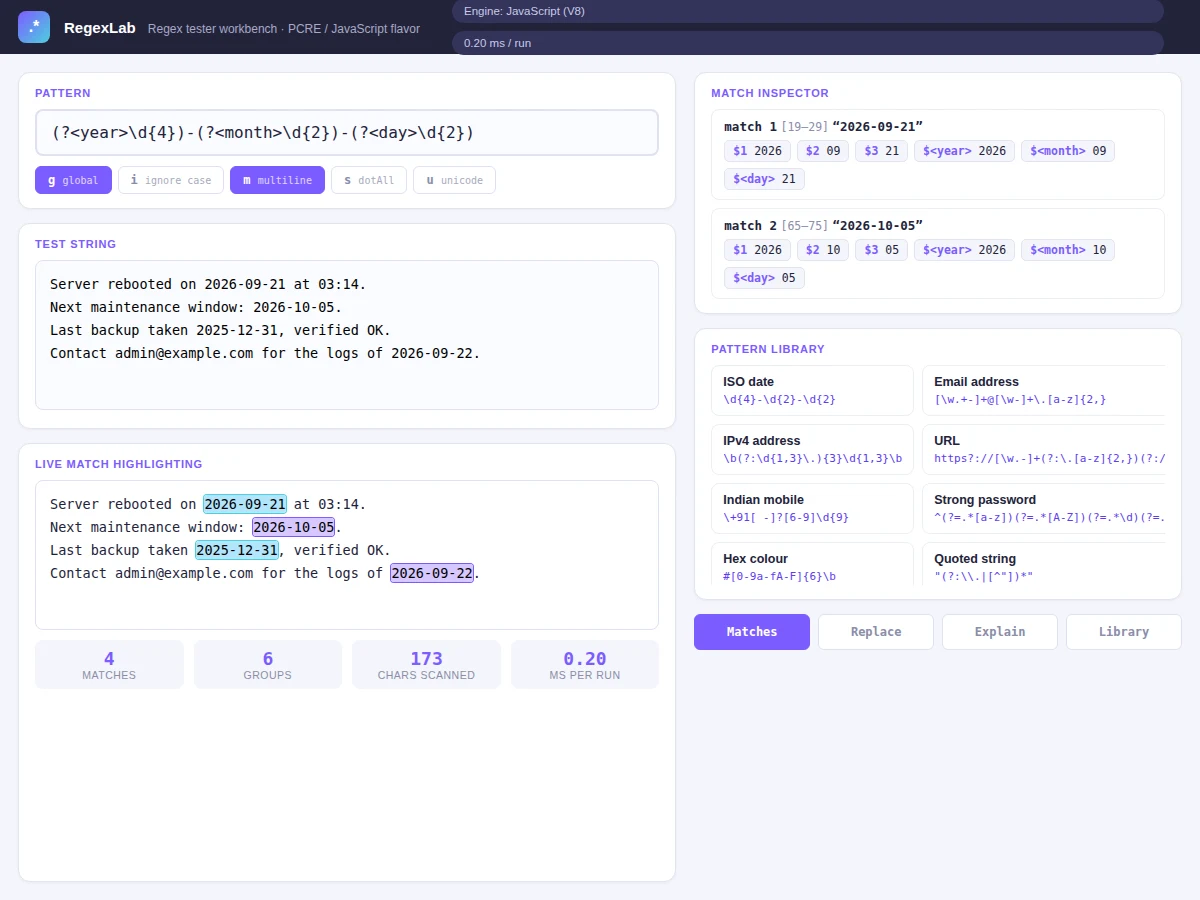Click the RegexLab title text
The width and height of the screenshot is (1200, 900).
100,28
